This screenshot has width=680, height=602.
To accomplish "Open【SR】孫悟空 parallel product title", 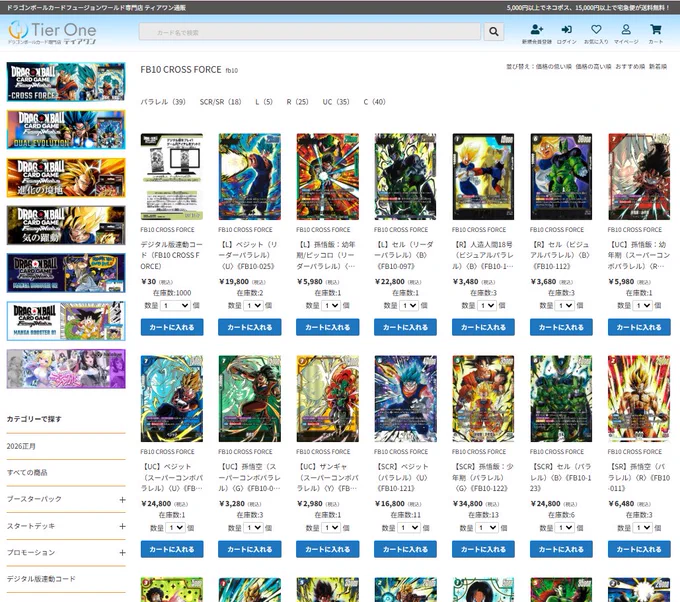I will point(639,478).
